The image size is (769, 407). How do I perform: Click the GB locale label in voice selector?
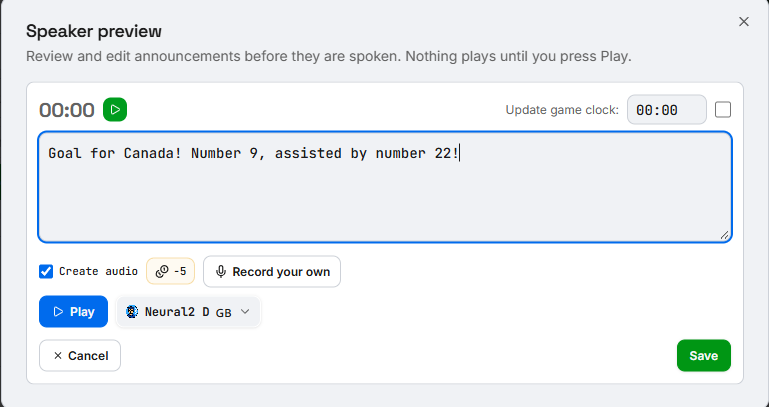pos(224,313)
